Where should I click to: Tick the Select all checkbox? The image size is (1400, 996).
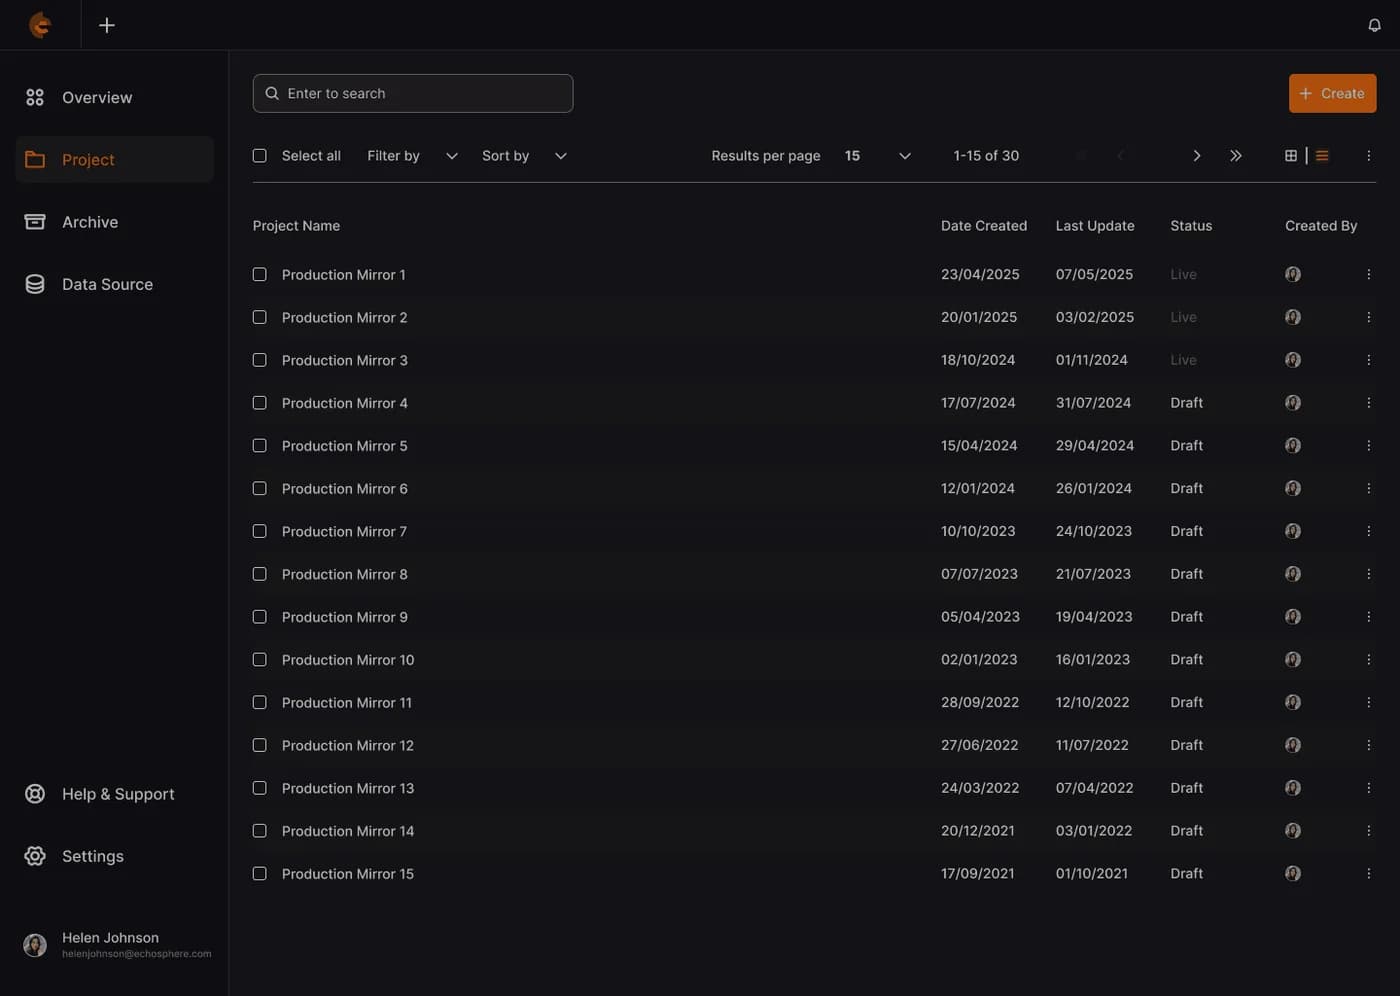(x=260, y=156)
